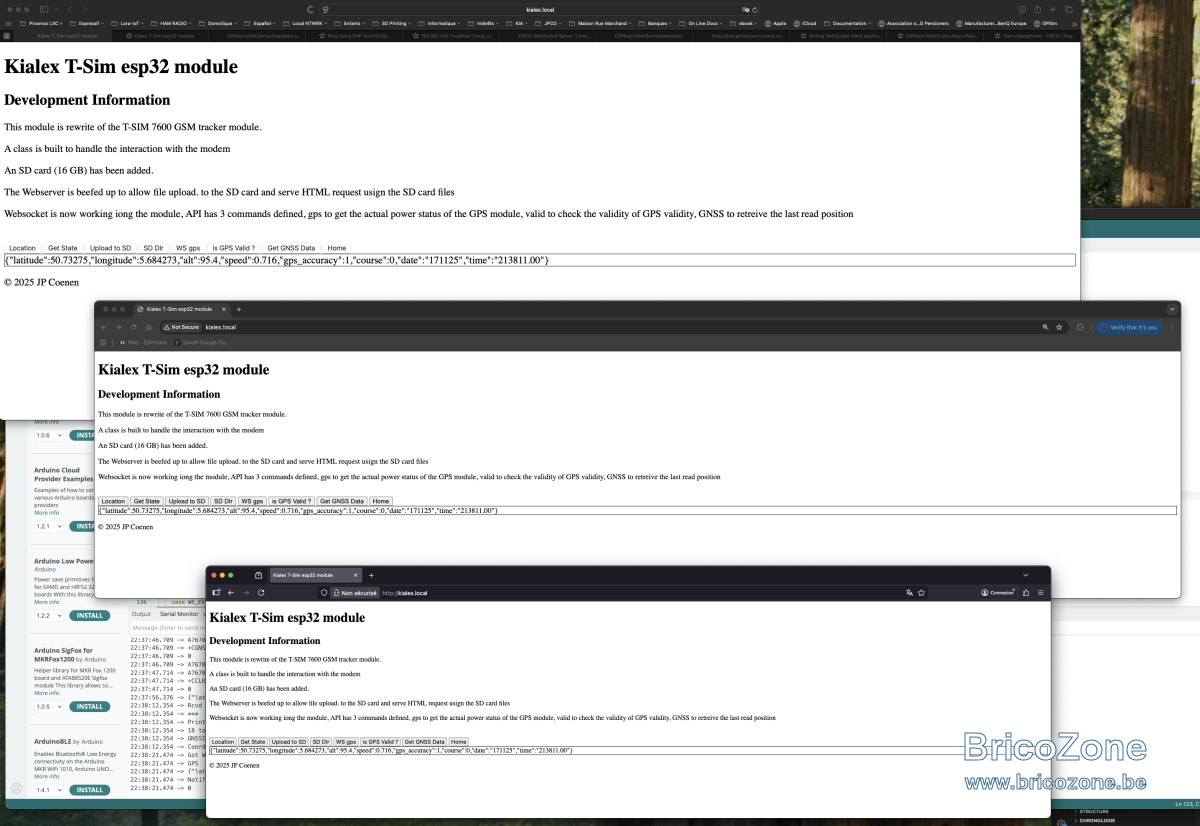Open the Firefox extensions icon
Screen dimensions: 1200x826
click(1026, 592)
